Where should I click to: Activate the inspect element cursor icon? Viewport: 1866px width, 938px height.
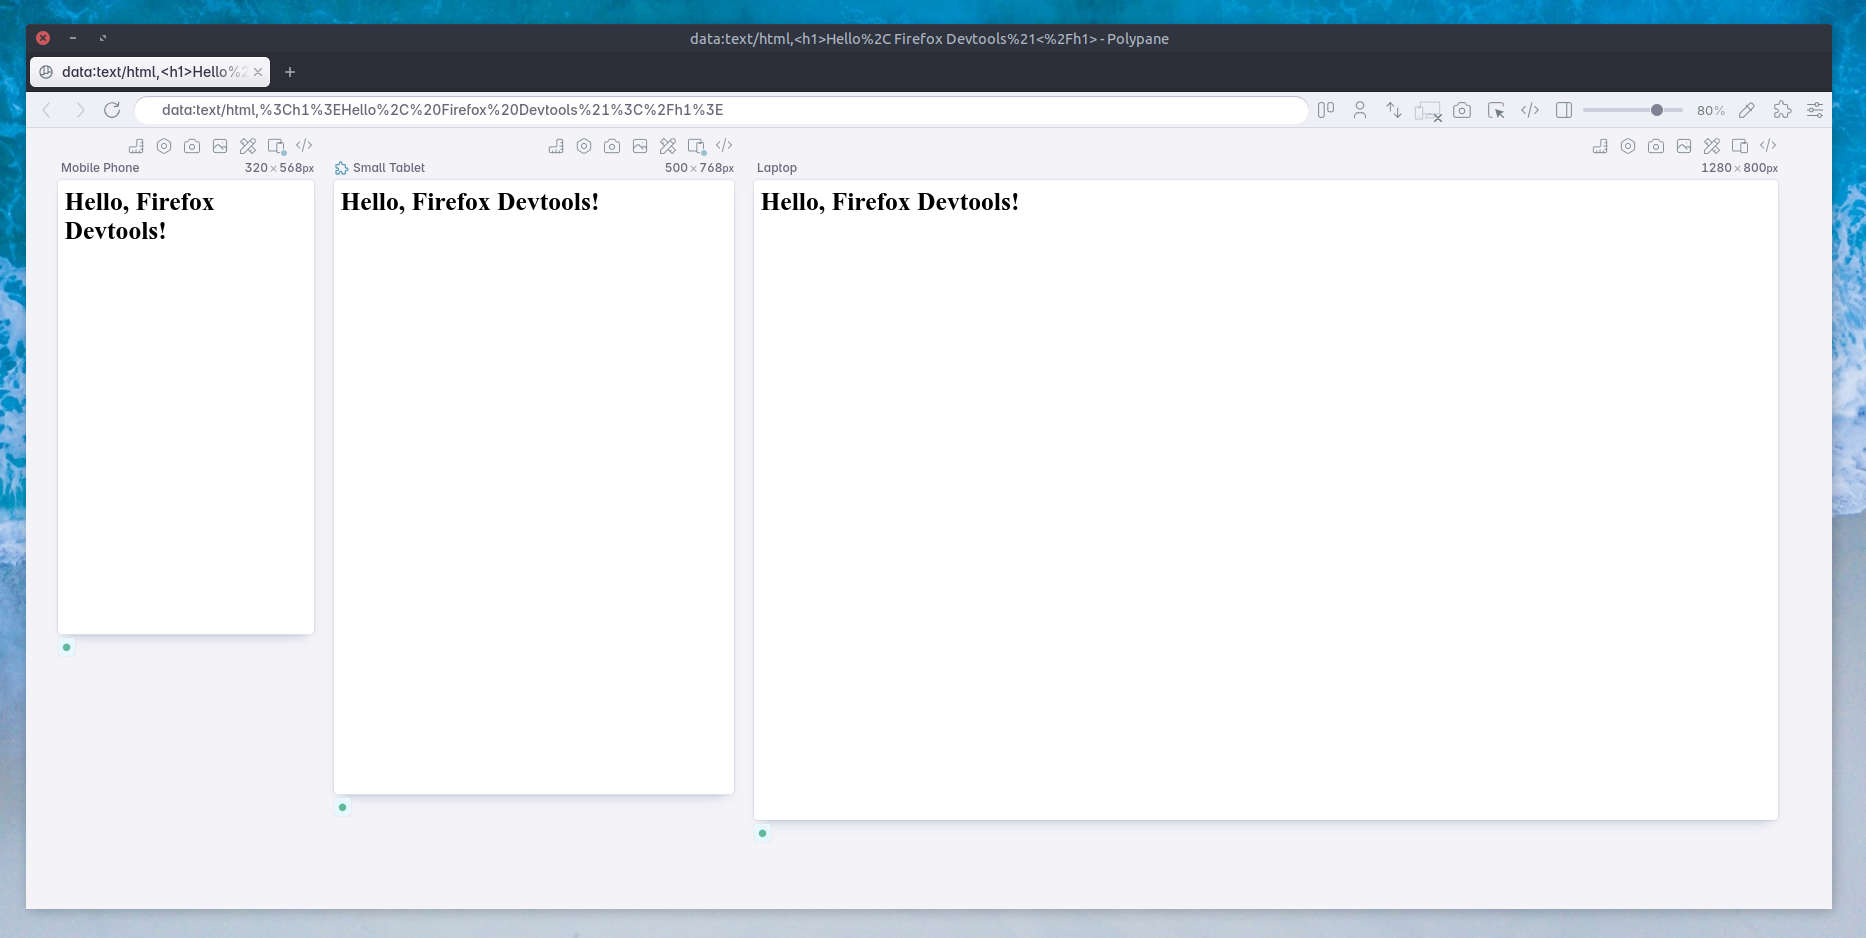click(x=1496, y=110)
